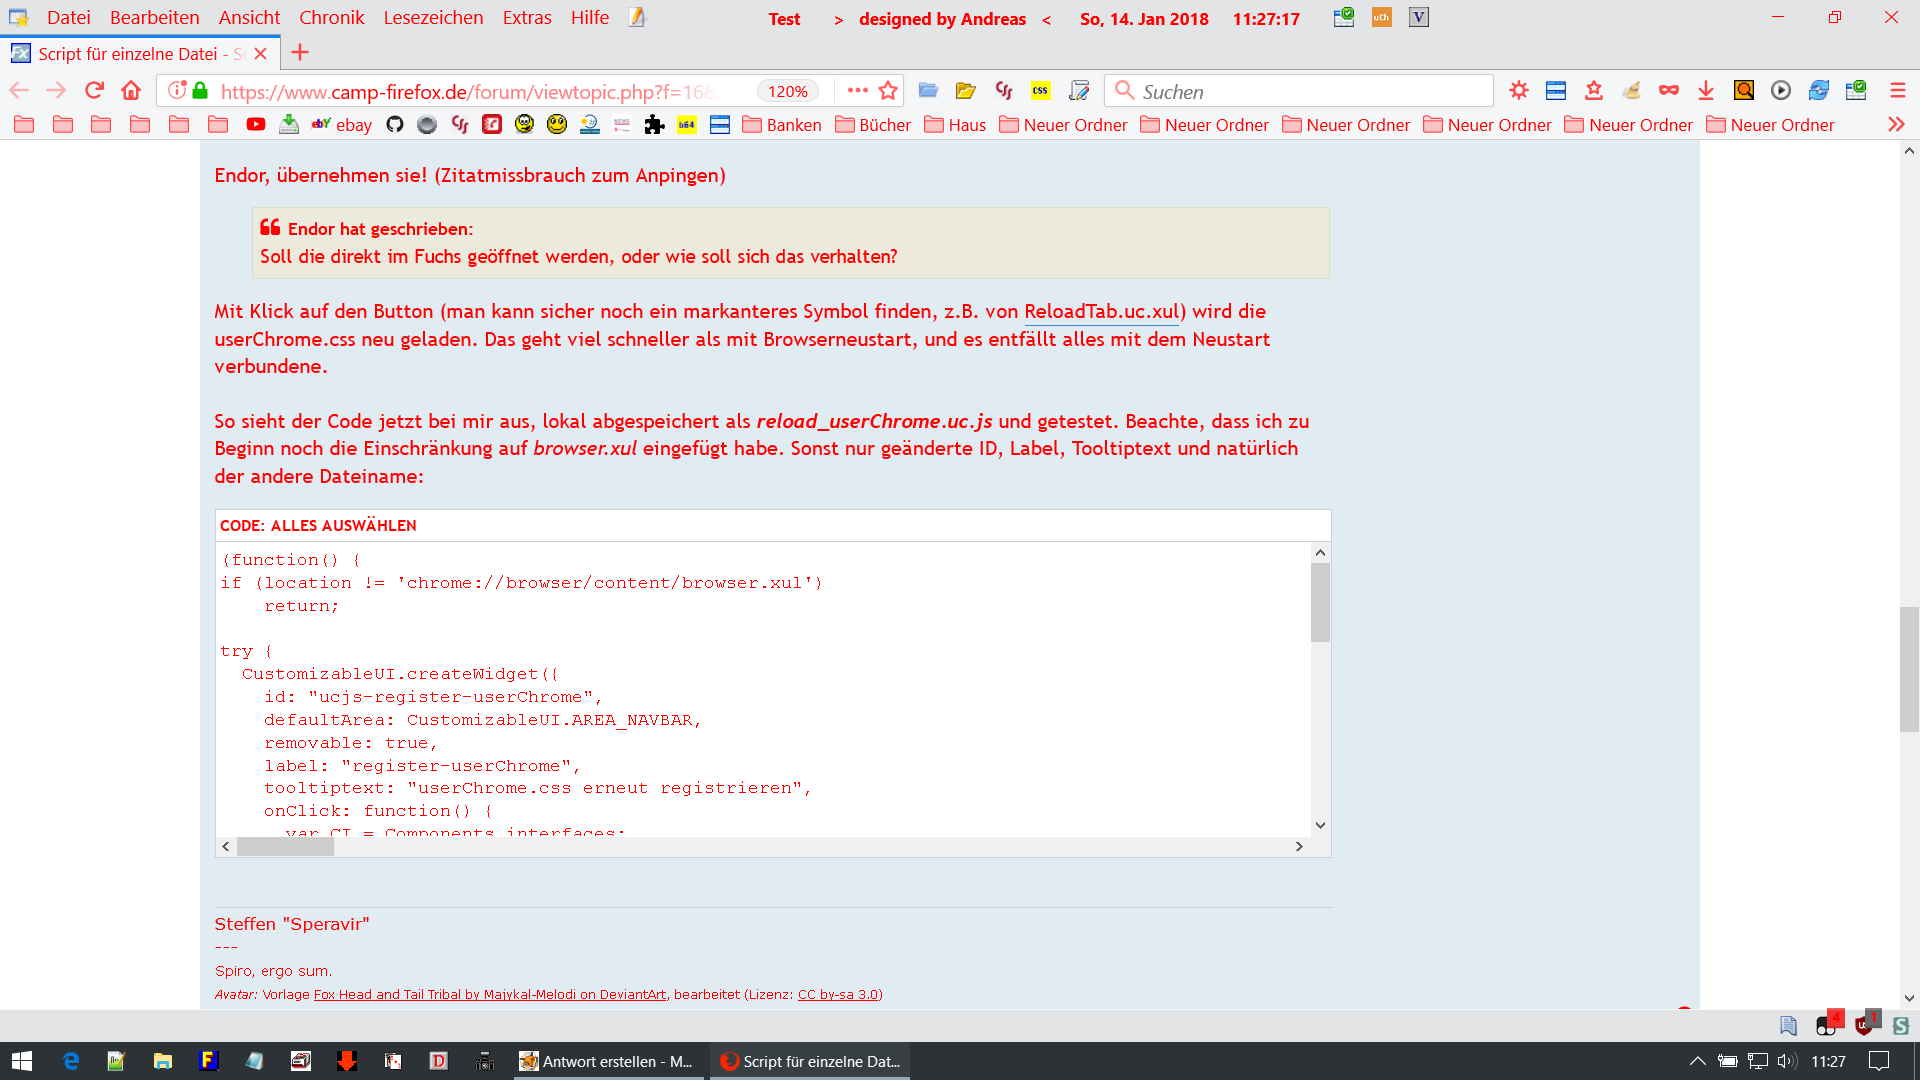Viewport: 1920px width, 1080px height.
Task: Open the Downloads arrow icon
Action: (x=1706, y=91)
